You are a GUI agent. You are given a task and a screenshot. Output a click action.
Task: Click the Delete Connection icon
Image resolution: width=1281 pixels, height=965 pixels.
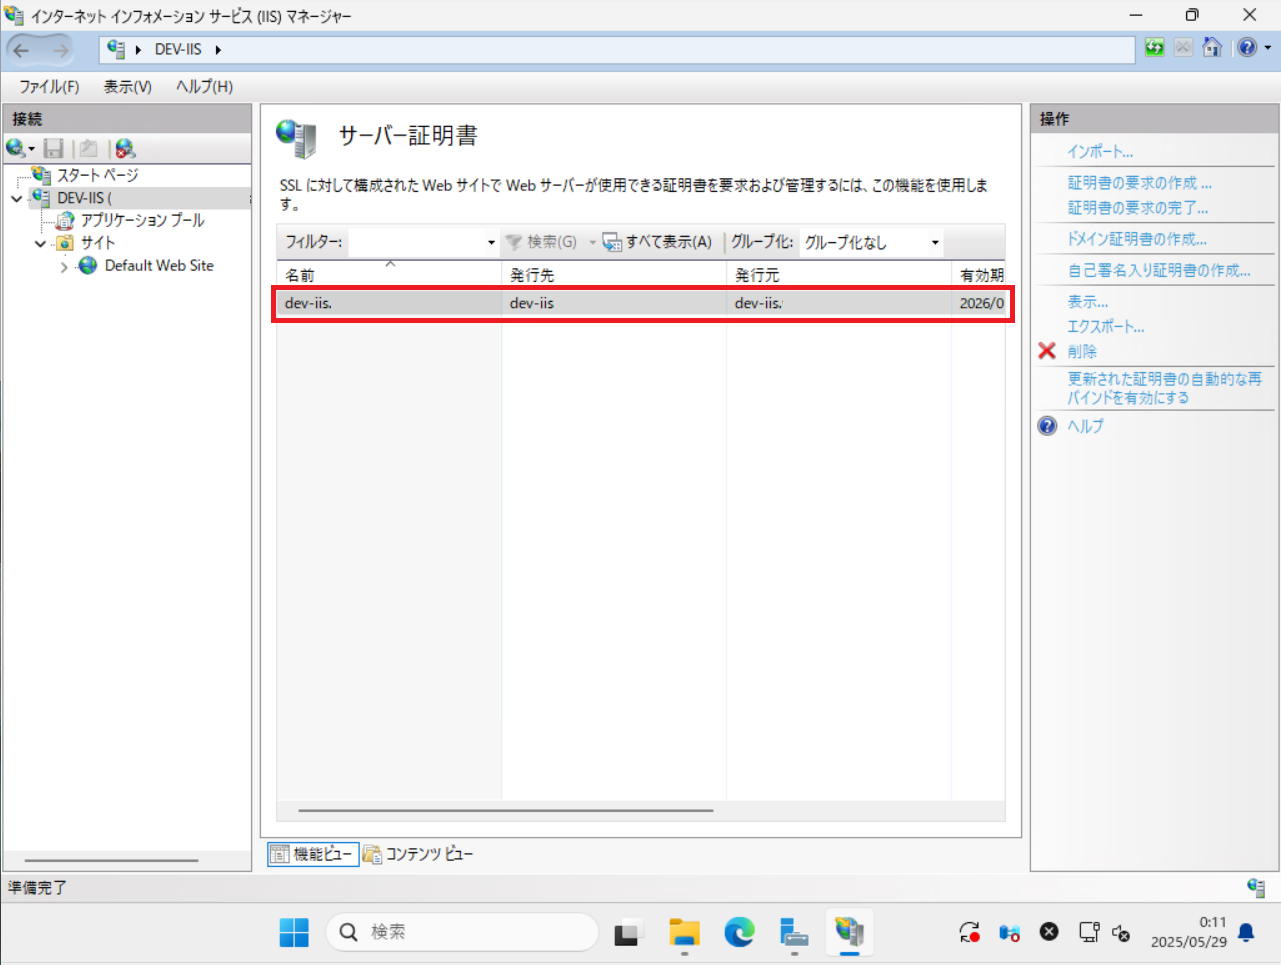point(125,148)
